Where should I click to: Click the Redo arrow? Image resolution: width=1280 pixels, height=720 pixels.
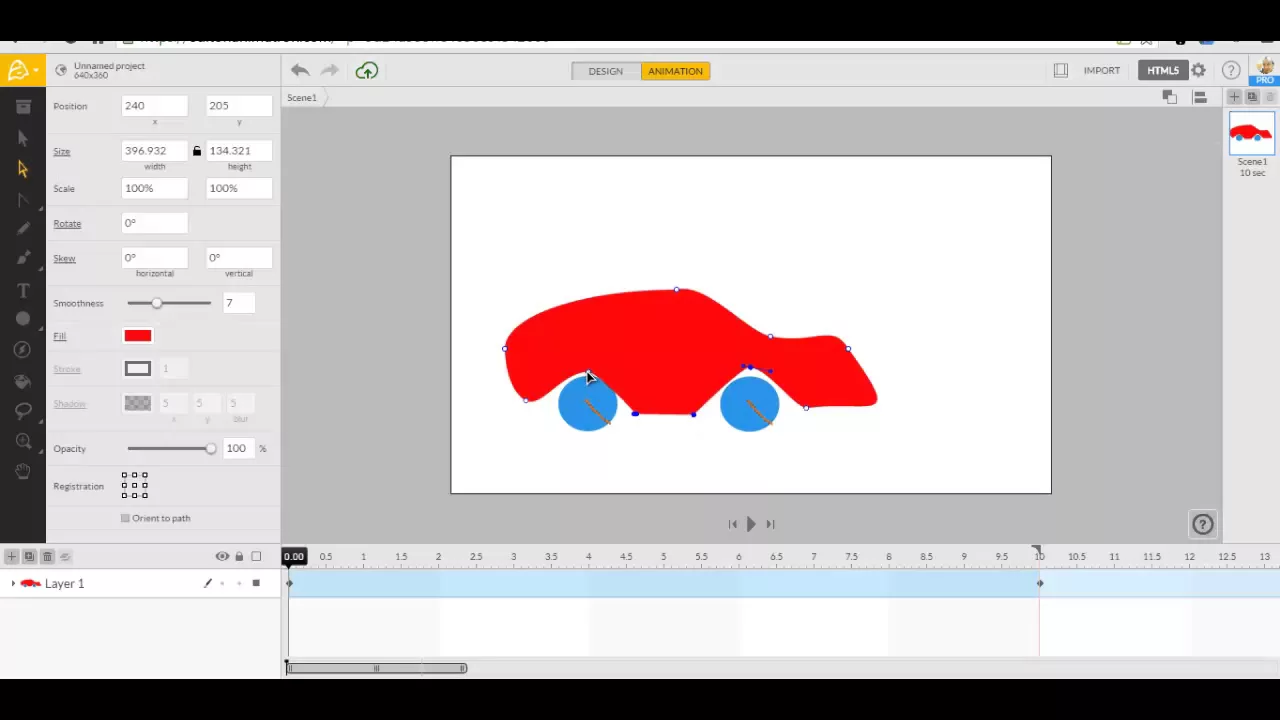tap(330, 70)
